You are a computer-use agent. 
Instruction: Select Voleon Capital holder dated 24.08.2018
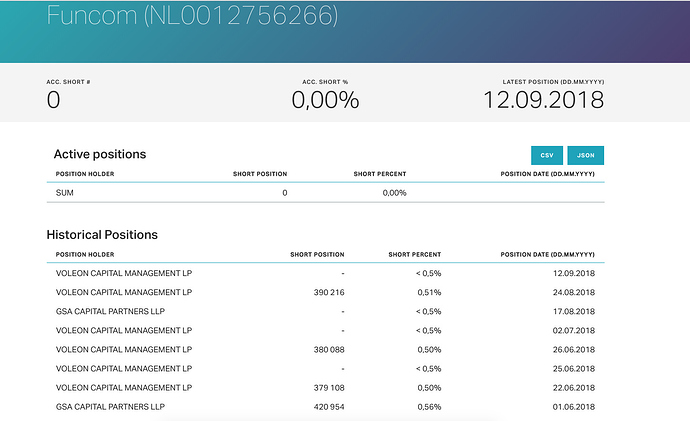click(x=124, y=292)
